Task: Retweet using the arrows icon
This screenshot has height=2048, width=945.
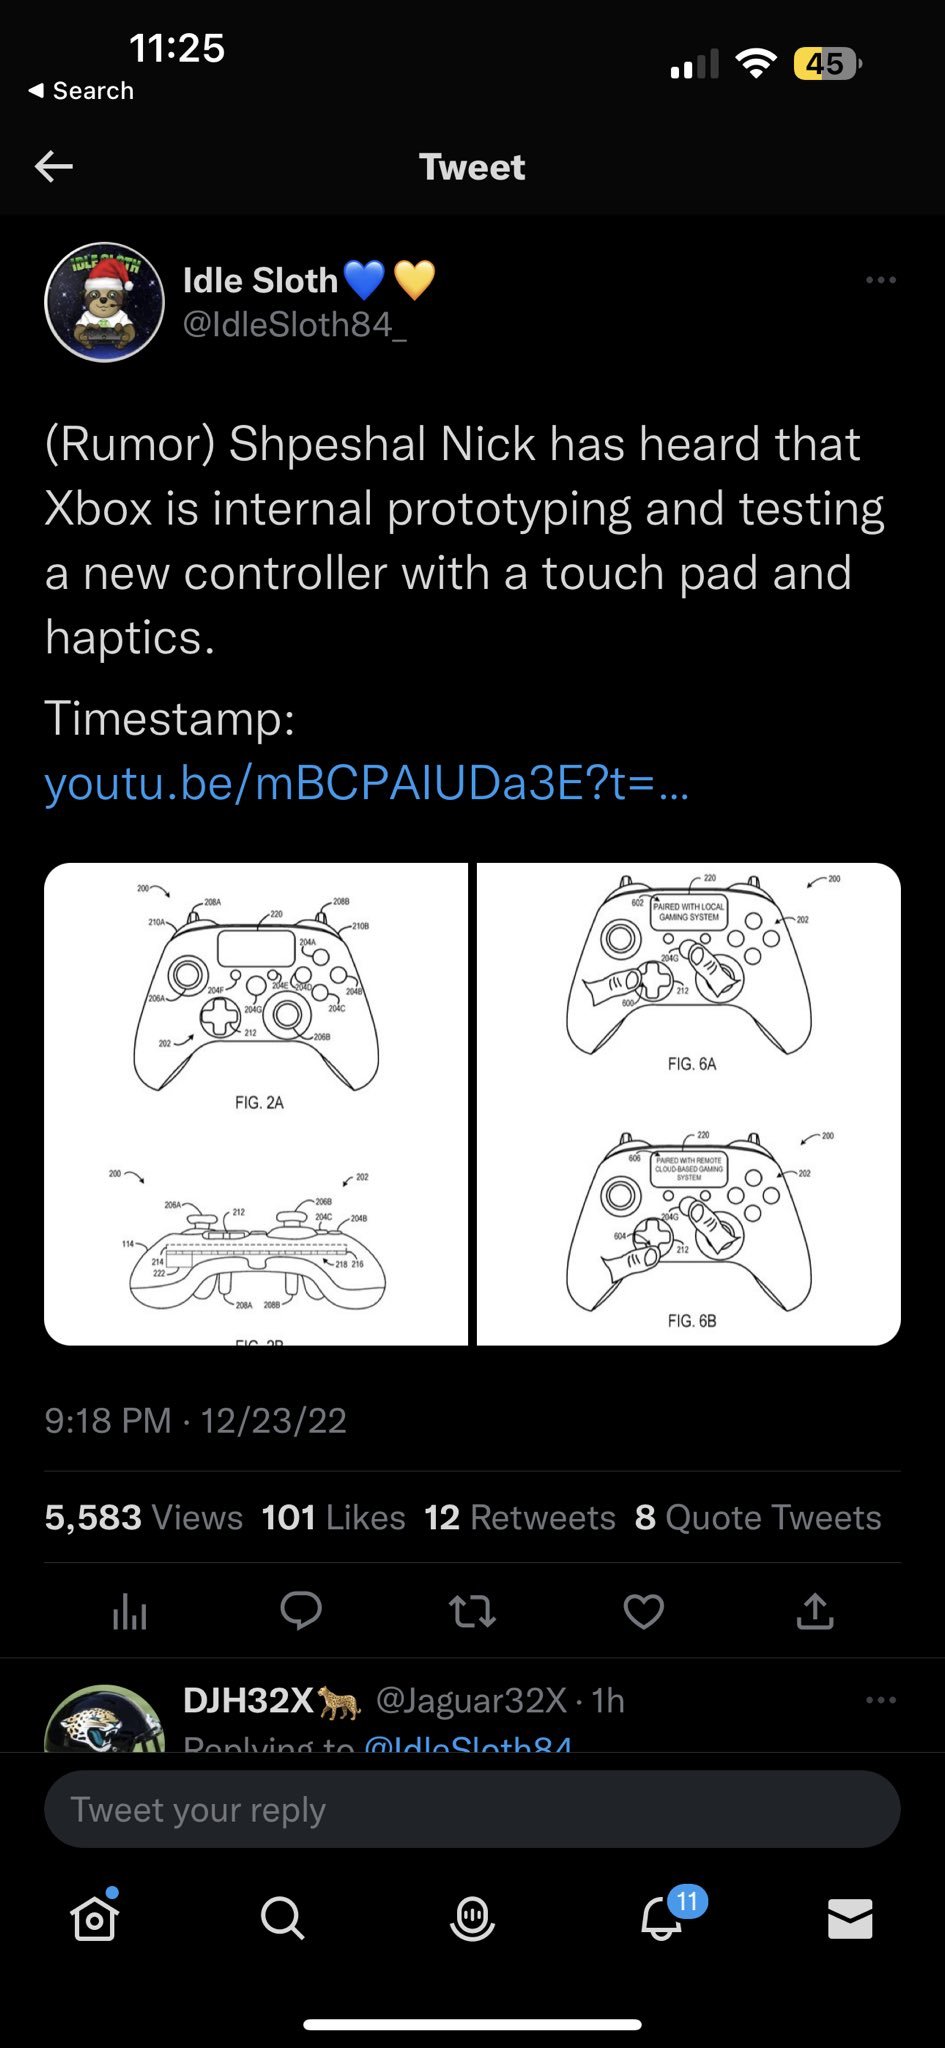Action: (472, 1611)
